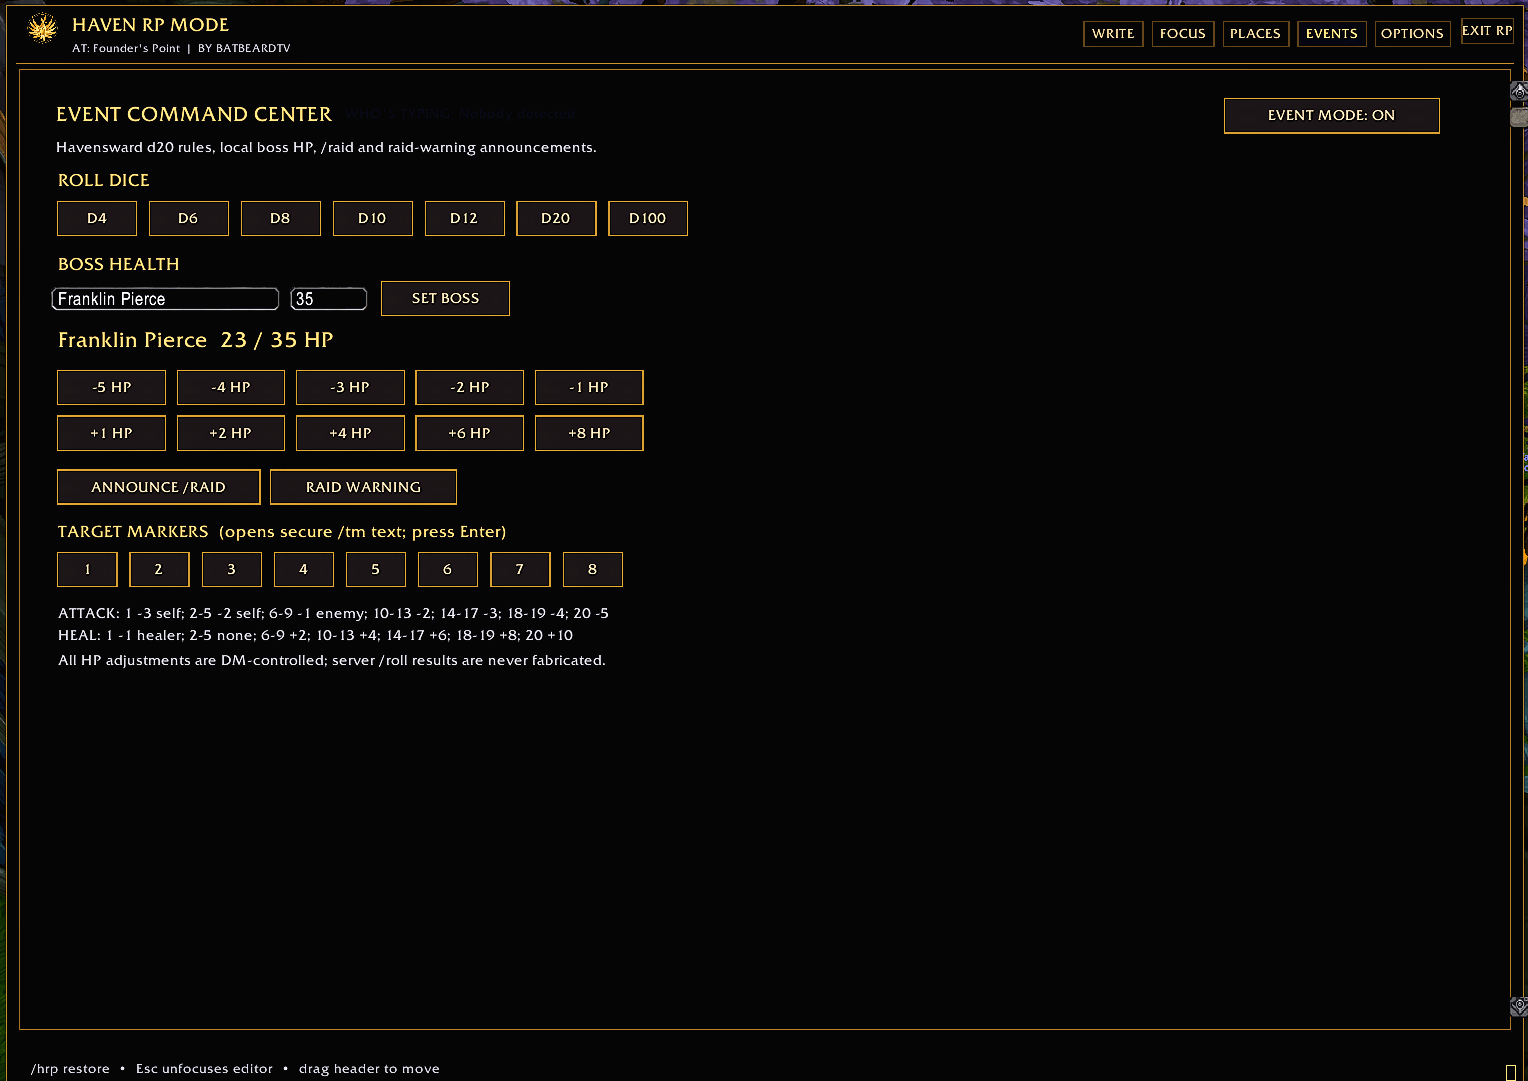1528x1081 pixels.
Task: Roll a D12 die
Action: (x=464, y=218)
